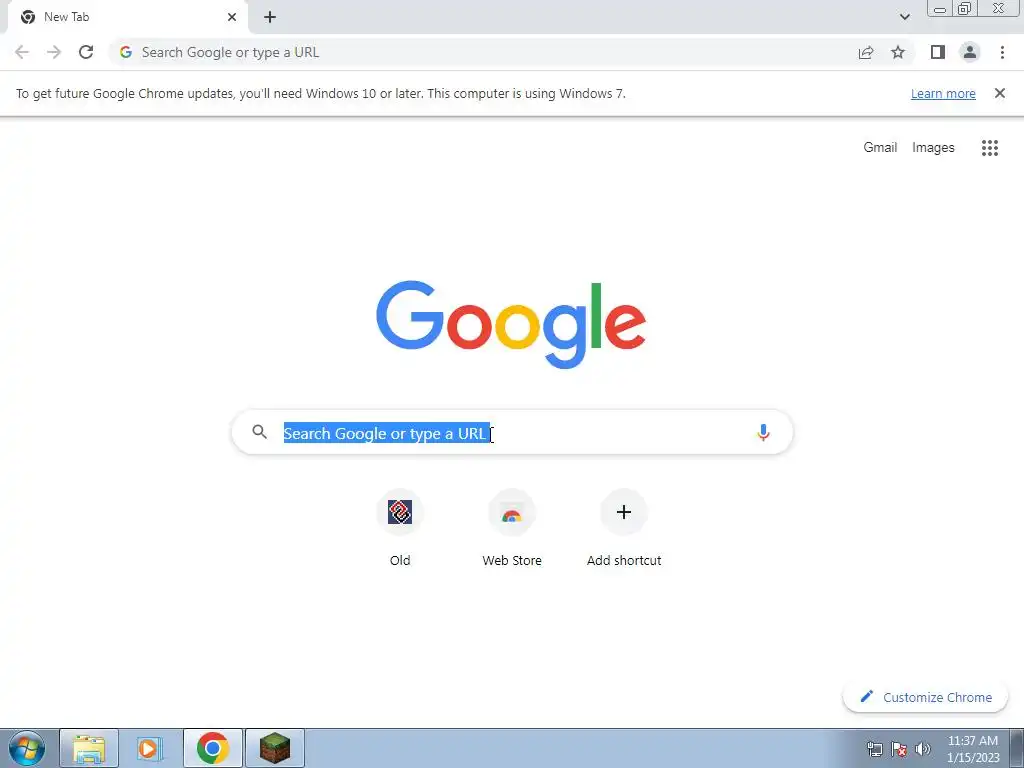Open Gmail link

[880, 148]
